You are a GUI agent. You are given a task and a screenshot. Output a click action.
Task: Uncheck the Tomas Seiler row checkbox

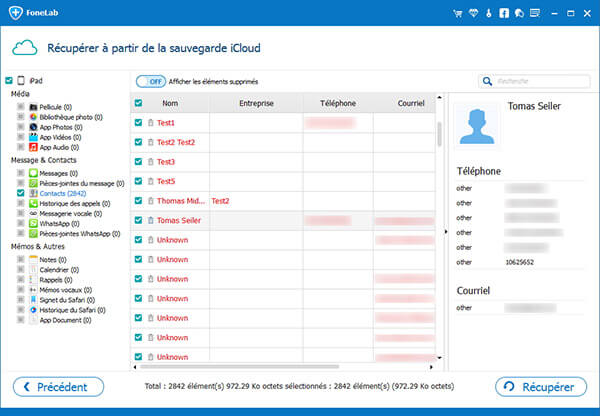(139, 220)
